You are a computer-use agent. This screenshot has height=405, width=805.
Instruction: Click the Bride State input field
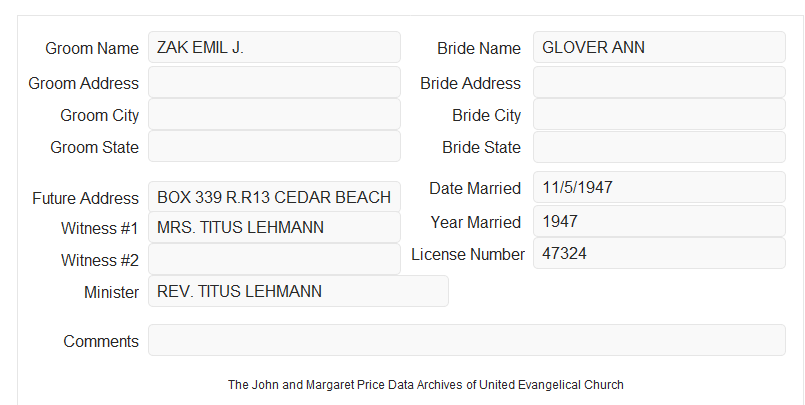[x=659, y=147]
